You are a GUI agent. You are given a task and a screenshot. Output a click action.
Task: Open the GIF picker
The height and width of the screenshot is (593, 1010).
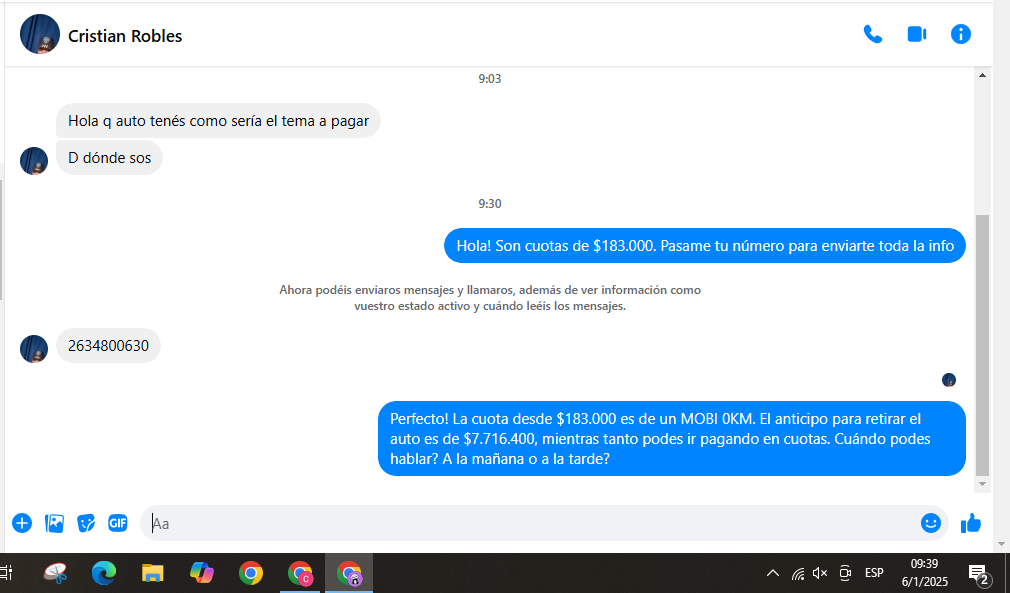tap(118, 523)
